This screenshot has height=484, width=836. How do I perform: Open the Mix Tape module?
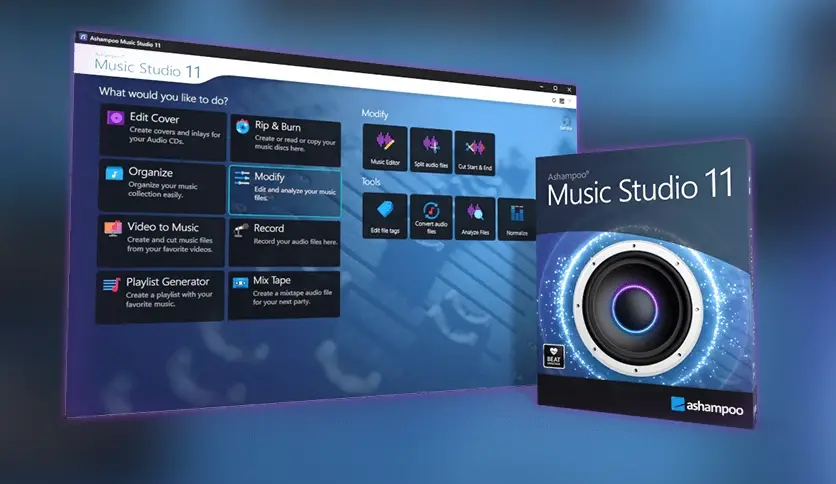coord(284,294)
